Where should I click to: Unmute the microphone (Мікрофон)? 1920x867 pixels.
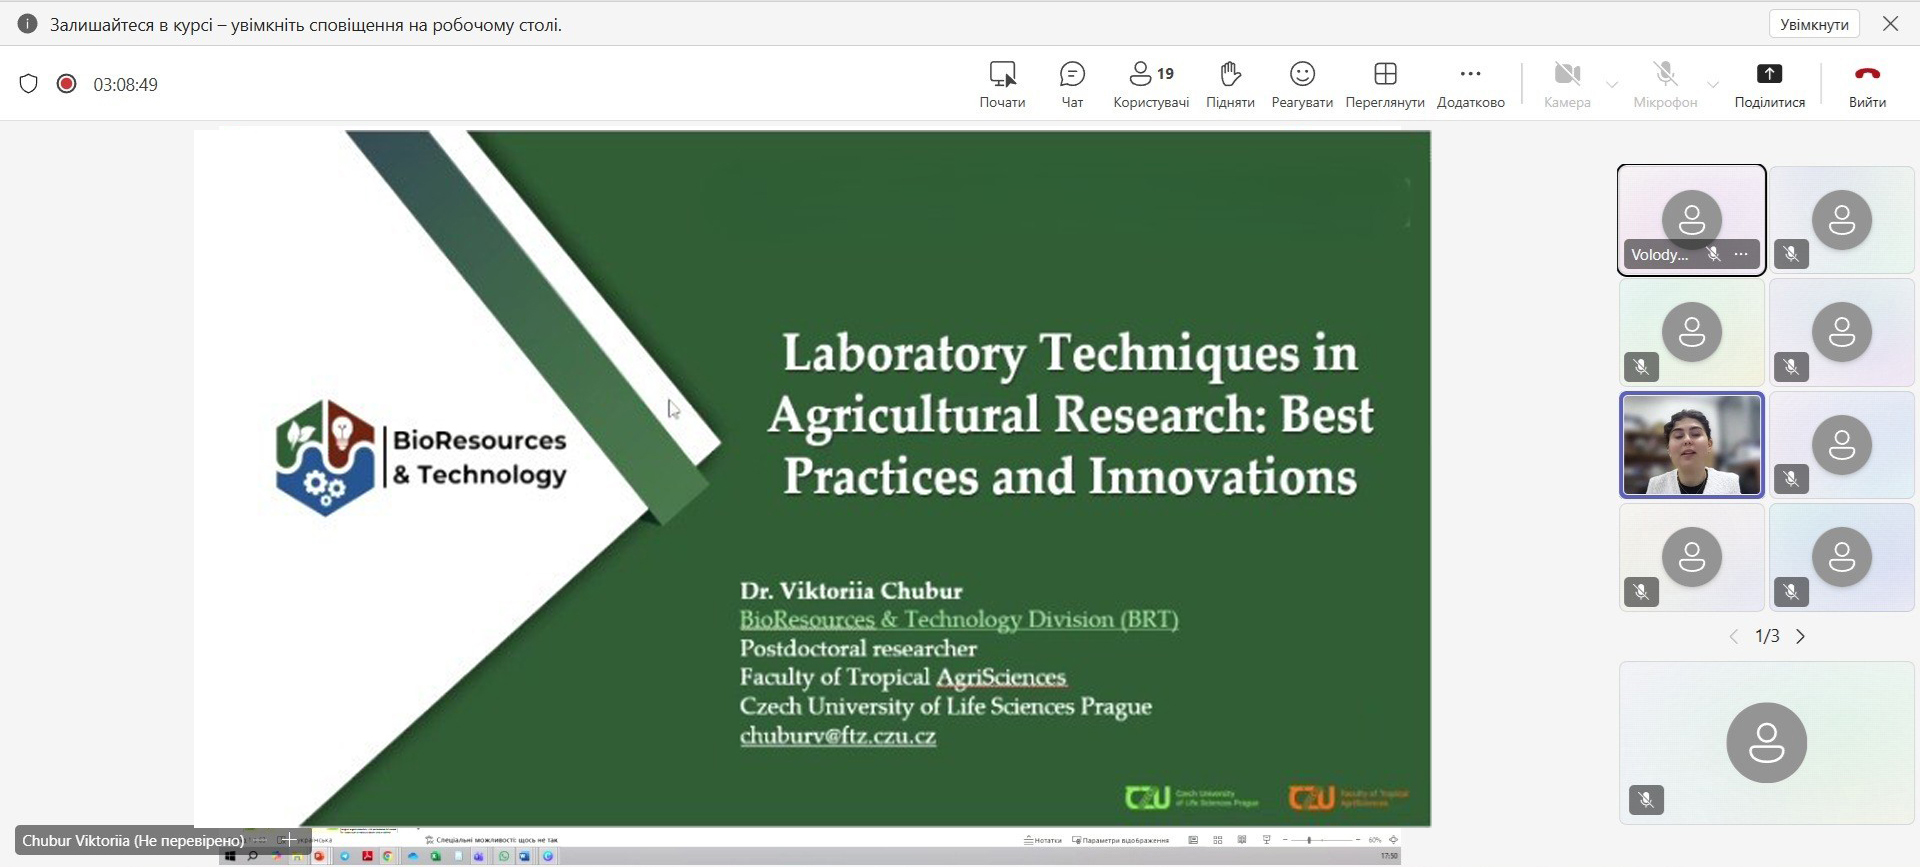click(1665, 84)
